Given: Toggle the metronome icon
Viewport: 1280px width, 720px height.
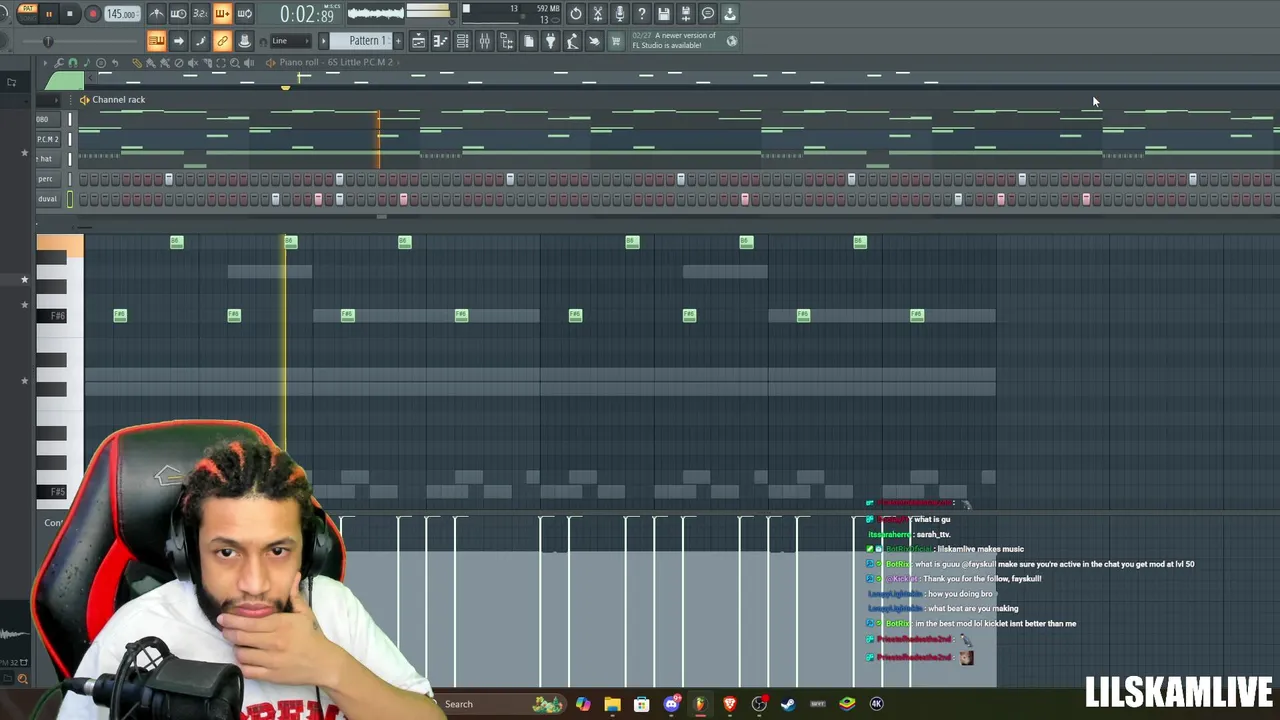Looking at the screenshot, I should click(157, 14).
